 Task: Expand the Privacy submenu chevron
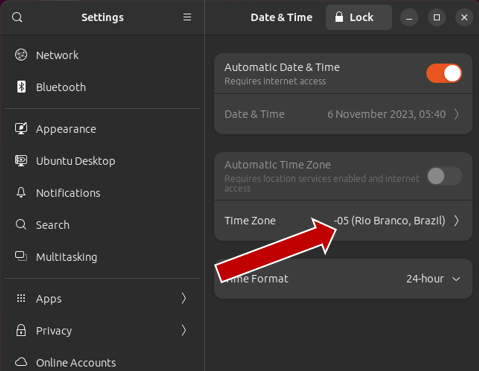[184, 330]
